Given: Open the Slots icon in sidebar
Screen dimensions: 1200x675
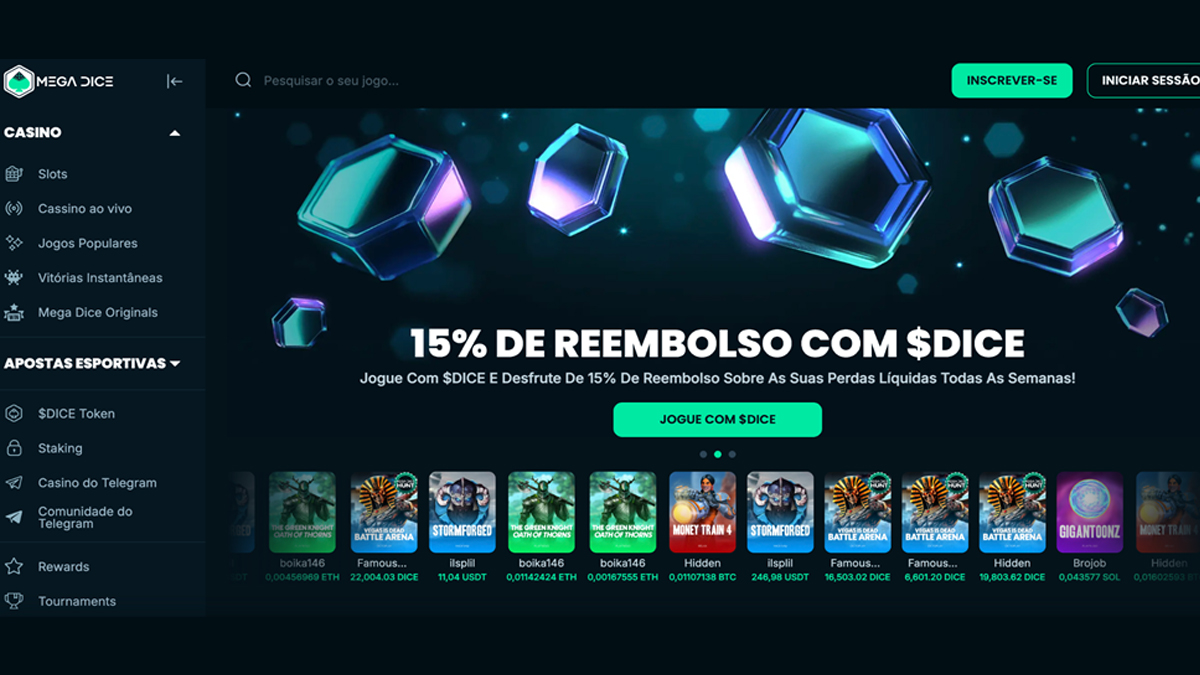Looking at the screenshot, I should (14, 174).
